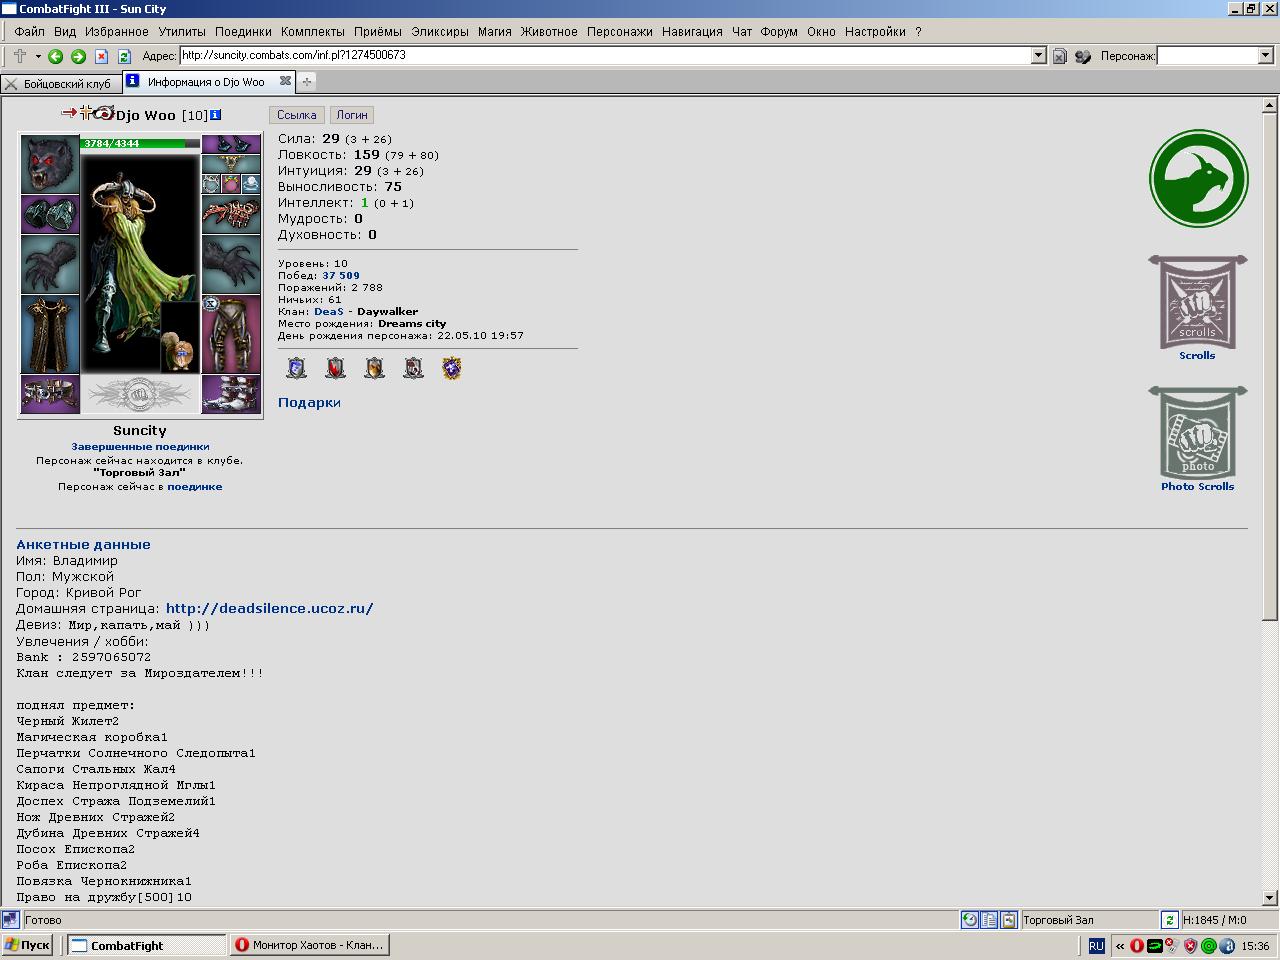Viewport: 1280px width, 960px height.
Task: Click the dark coat armor slot
Action: point(50,334)
